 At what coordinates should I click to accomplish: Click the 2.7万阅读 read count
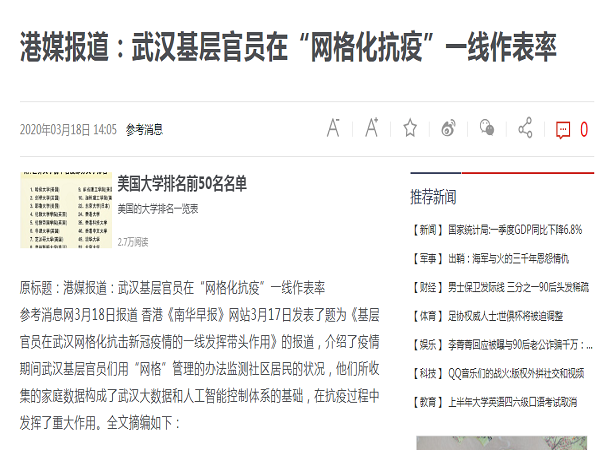tap(132, 242)
